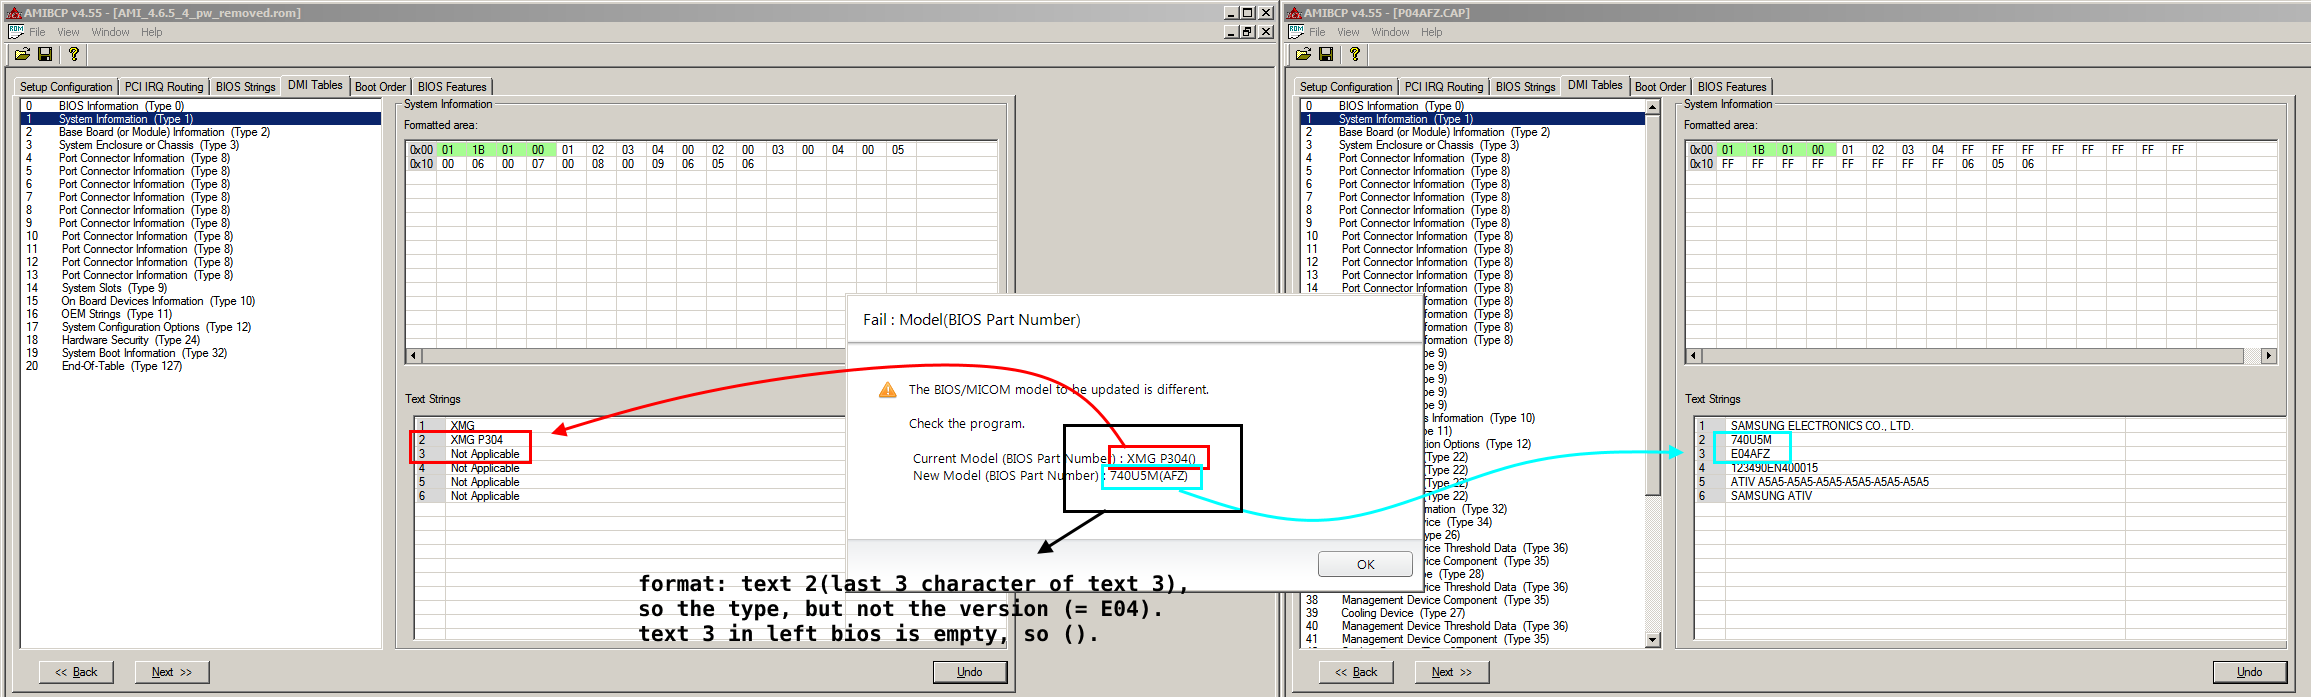Left window AMIBCP title bar app icon
The height and width of the screenshot is (697, 2311).
pyautogui.click(x=14, y=13)
